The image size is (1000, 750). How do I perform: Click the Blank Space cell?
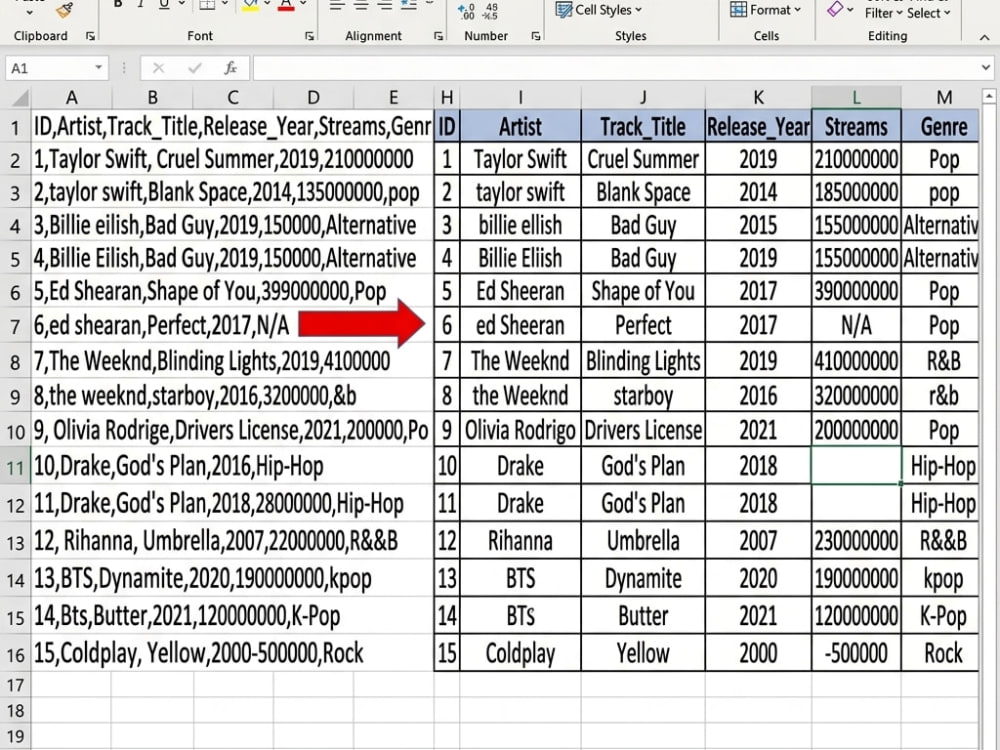(x=643, y=192)
